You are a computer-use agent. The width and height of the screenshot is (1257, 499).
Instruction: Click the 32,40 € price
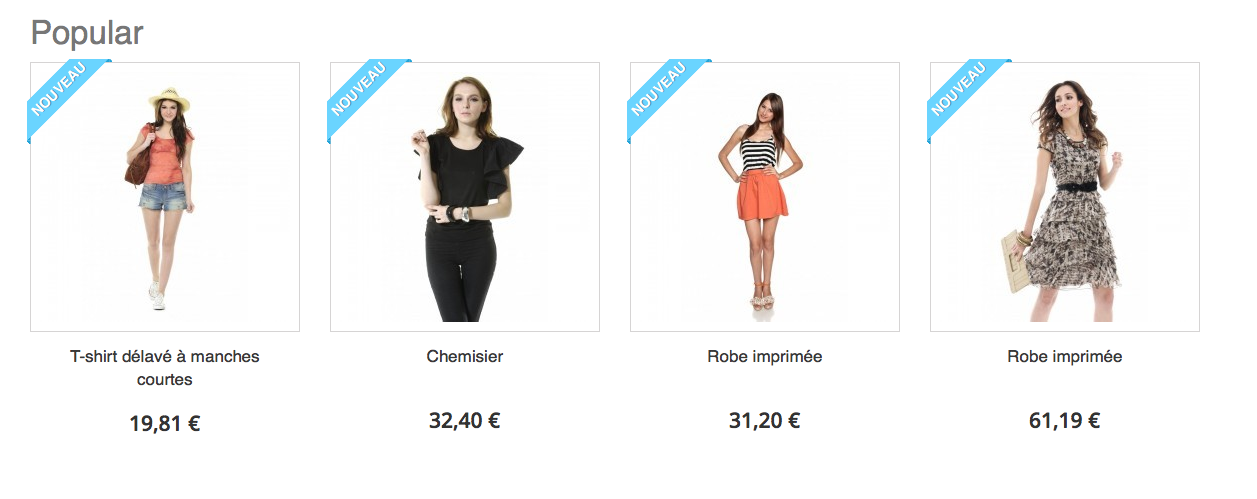click(x=465, y=421)
